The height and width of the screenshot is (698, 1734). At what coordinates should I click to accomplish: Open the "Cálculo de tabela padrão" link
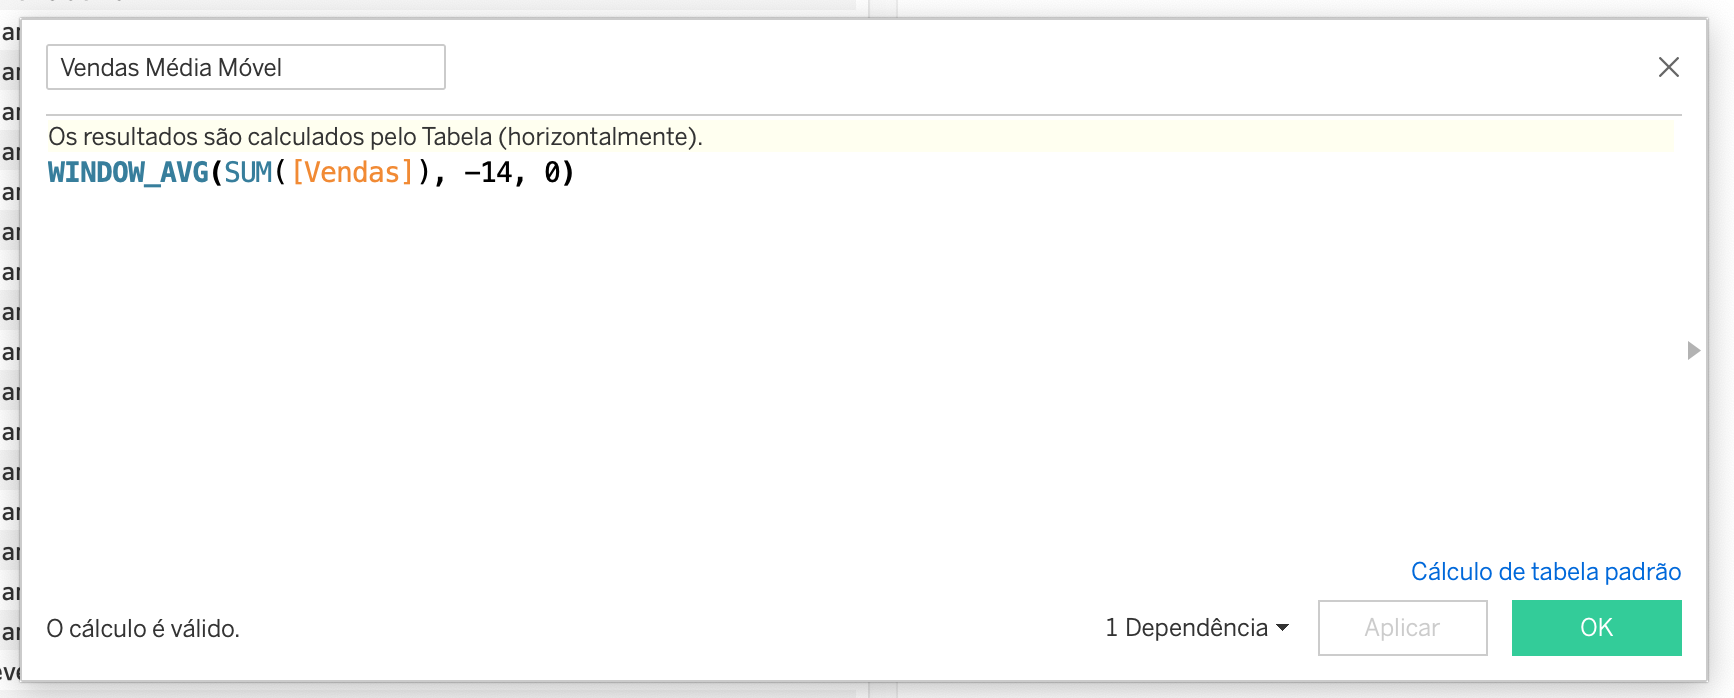pyautogui.click(x=1546, y=571)
